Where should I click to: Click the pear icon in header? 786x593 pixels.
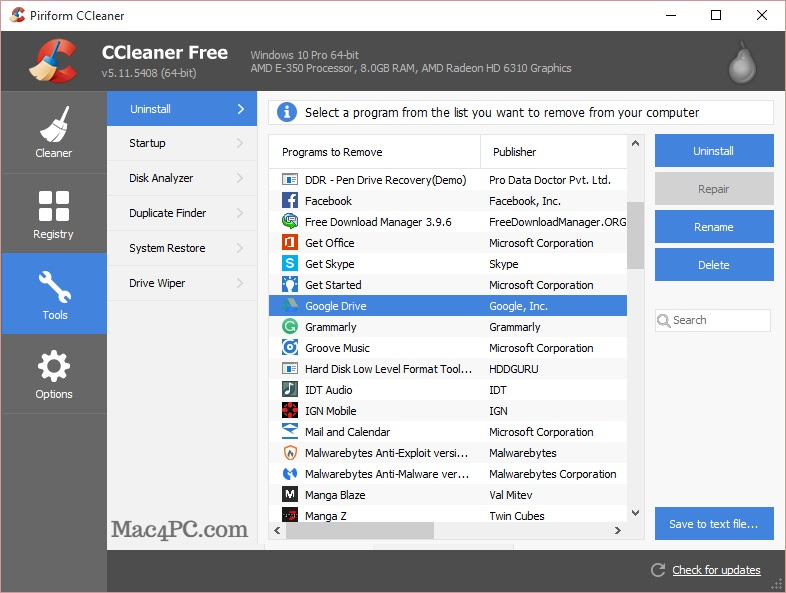pyautogui.click(x=742, y=64)
